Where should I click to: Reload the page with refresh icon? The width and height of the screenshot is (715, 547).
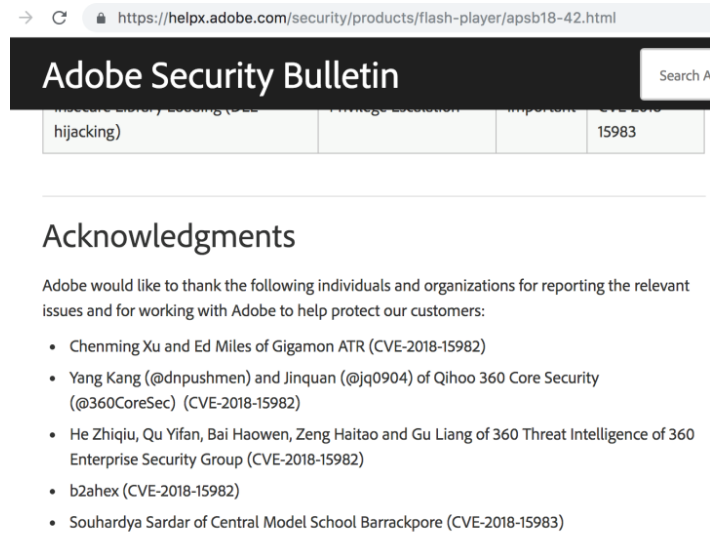point(59,18)
